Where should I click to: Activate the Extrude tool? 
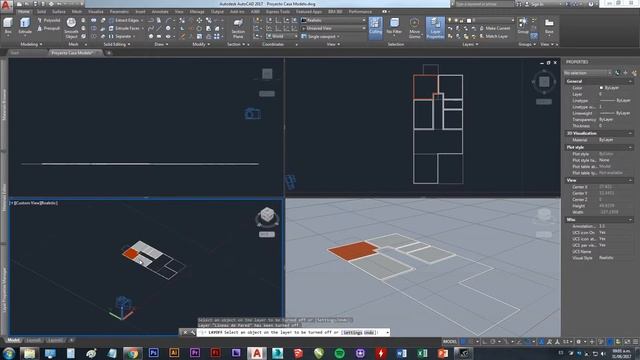(25, 26)
